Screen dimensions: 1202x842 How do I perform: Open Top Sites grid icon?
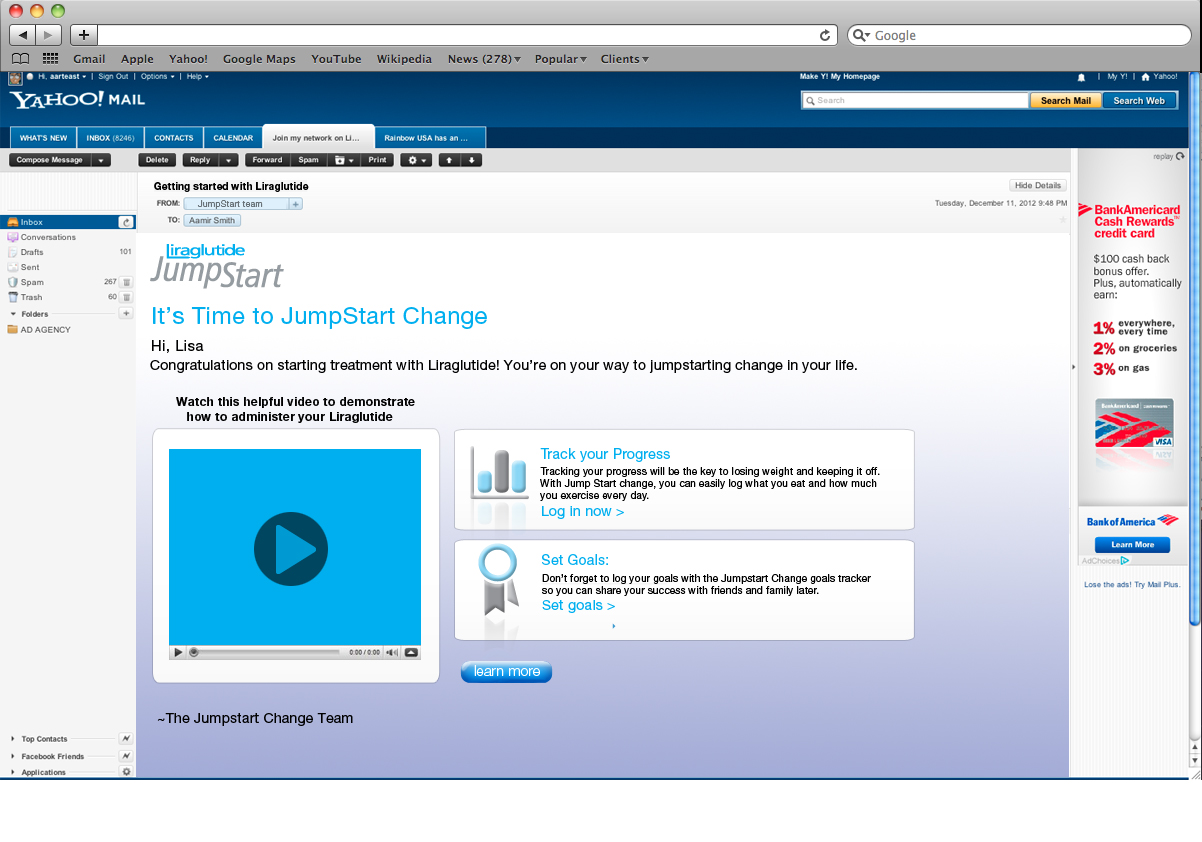click(50, 59)
